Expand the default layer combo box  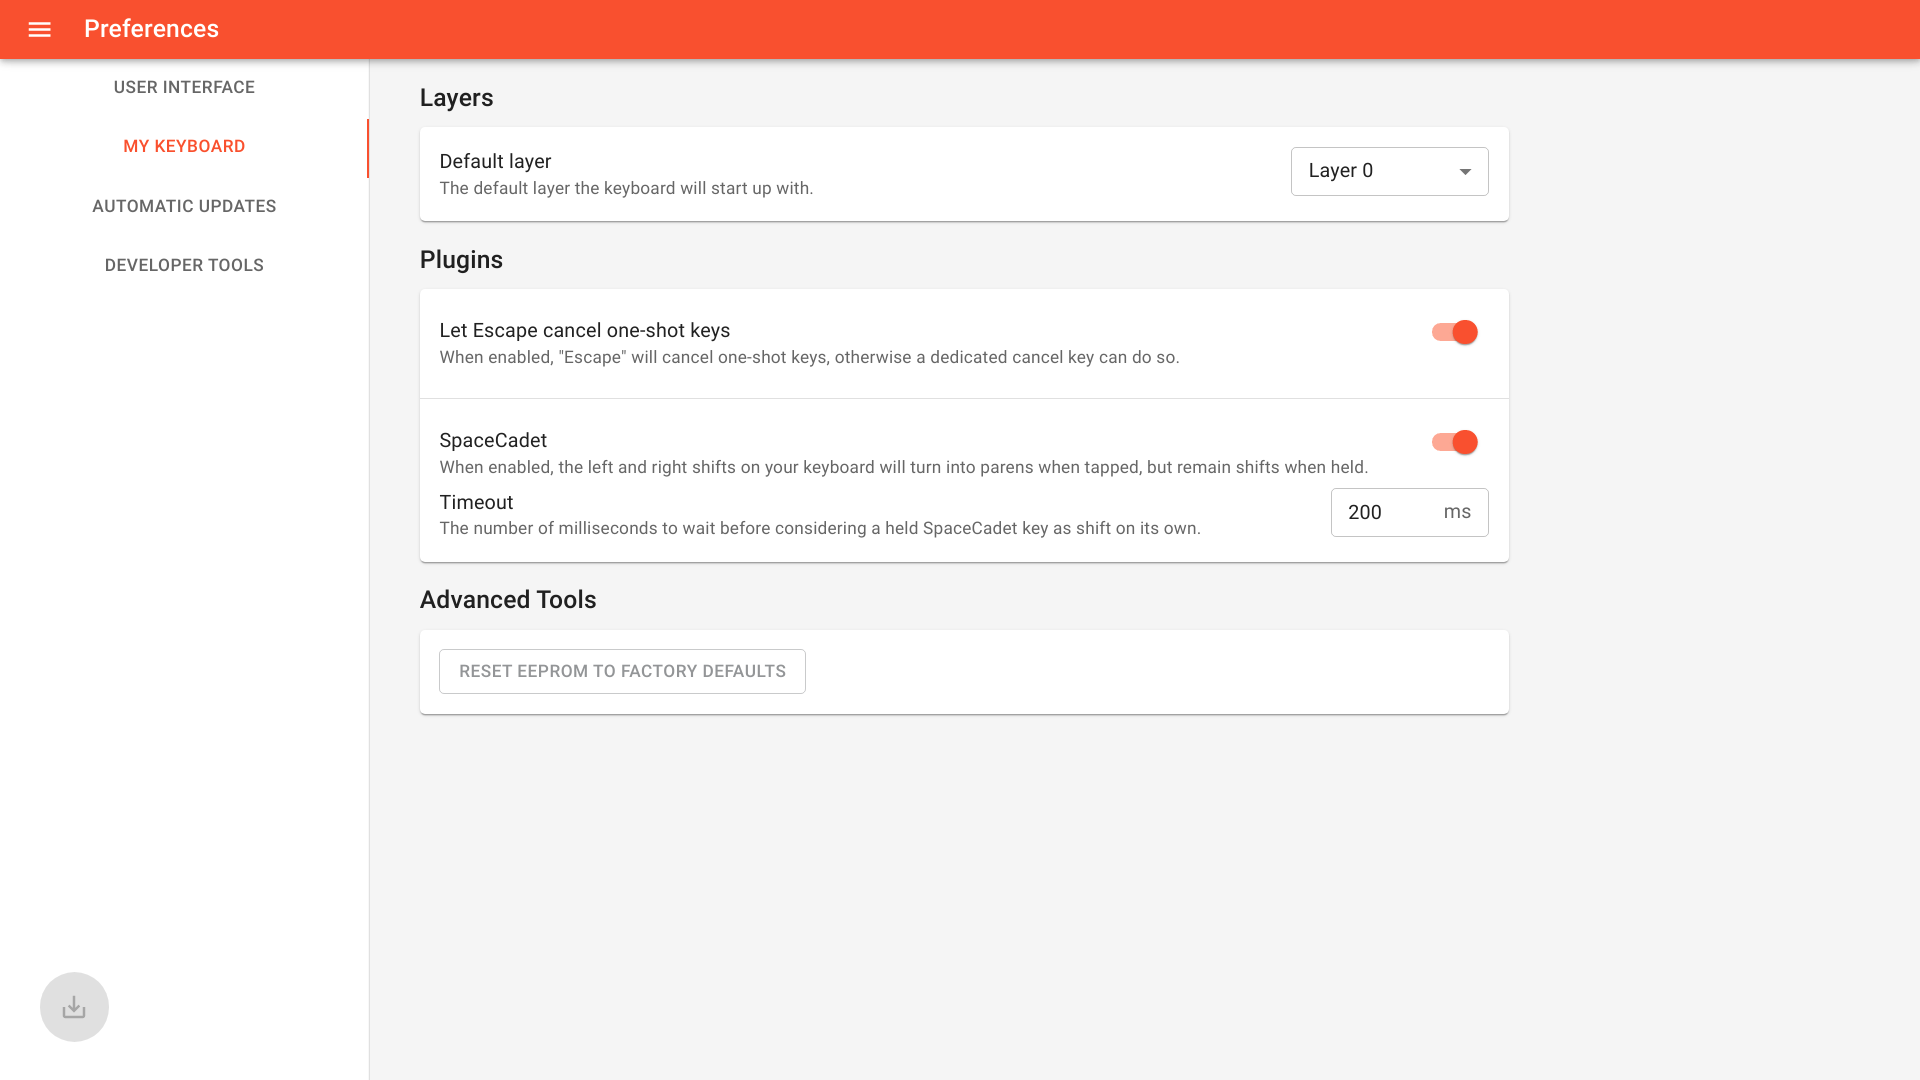pyautogui.click(x=1389, y=171)
